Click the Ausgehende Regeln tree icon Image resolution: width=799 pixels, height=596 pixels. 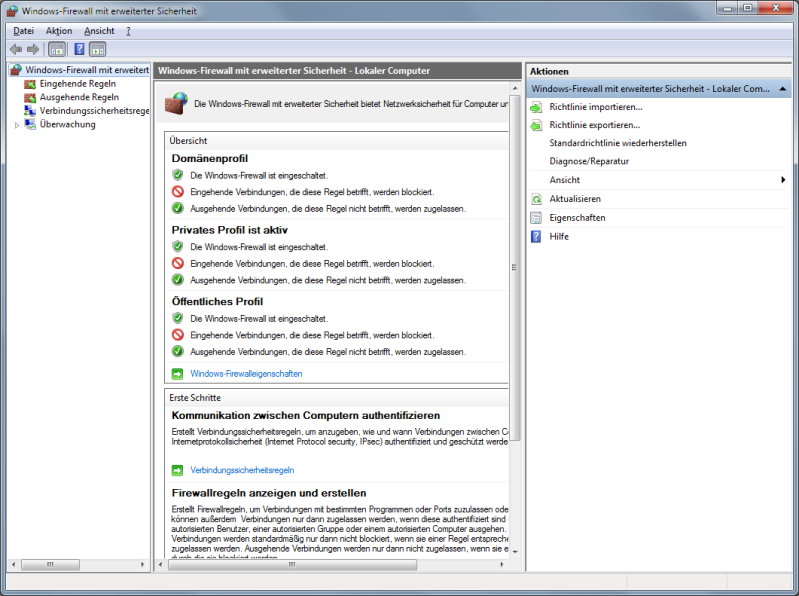(30, 98)
